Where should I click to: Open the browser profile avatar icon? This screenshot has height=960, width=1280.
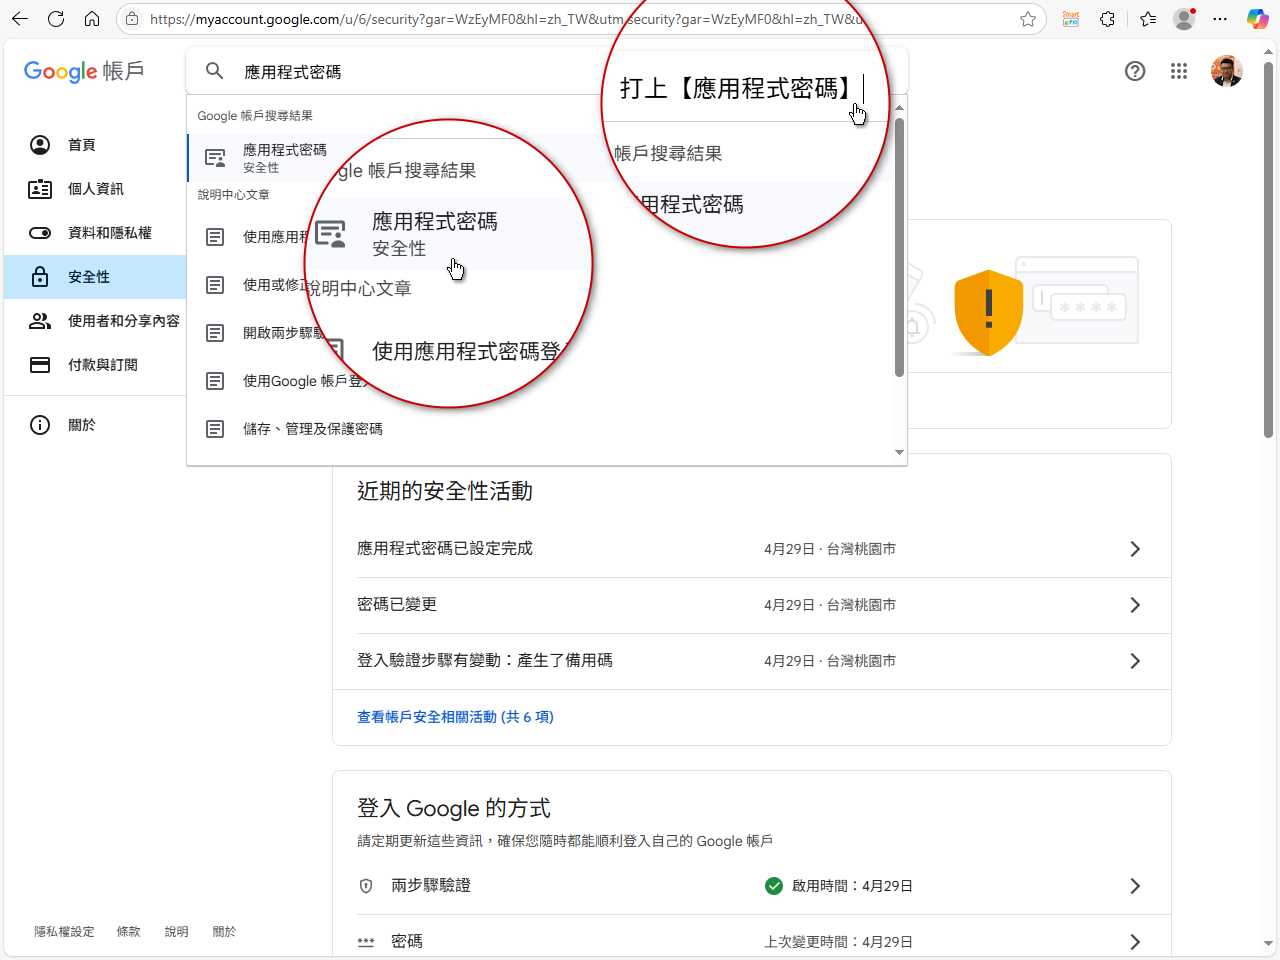point(1185,19)
